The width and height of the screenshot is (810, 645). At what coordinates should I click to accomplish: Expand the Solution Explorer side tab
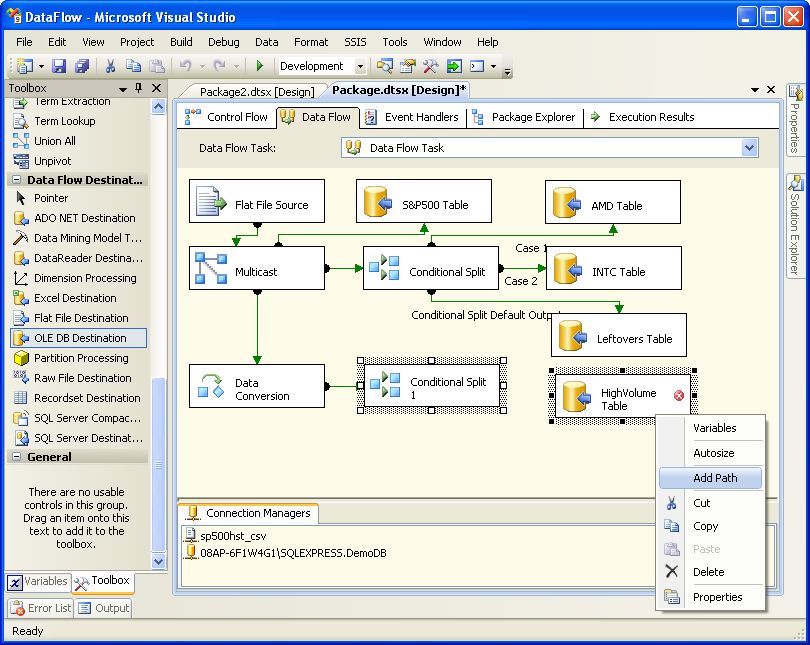click(x=795, y=225)
